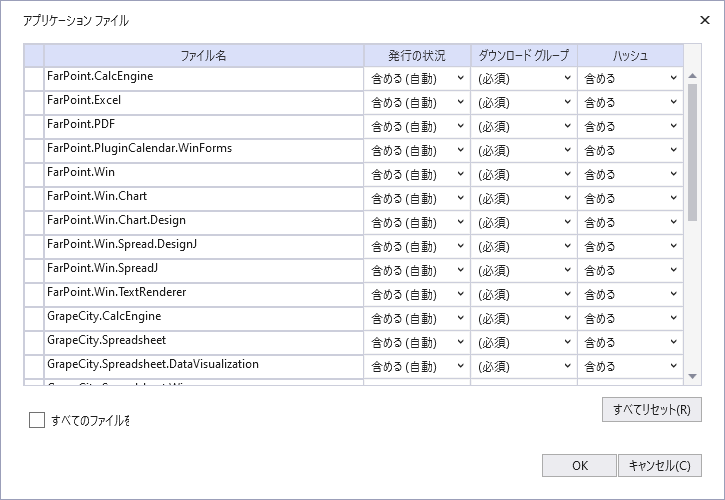This screenshot has height=500, width=725.
Task: Open ハッシュ dropdown for FarPoint.PDF
Action: coord(630,126)
